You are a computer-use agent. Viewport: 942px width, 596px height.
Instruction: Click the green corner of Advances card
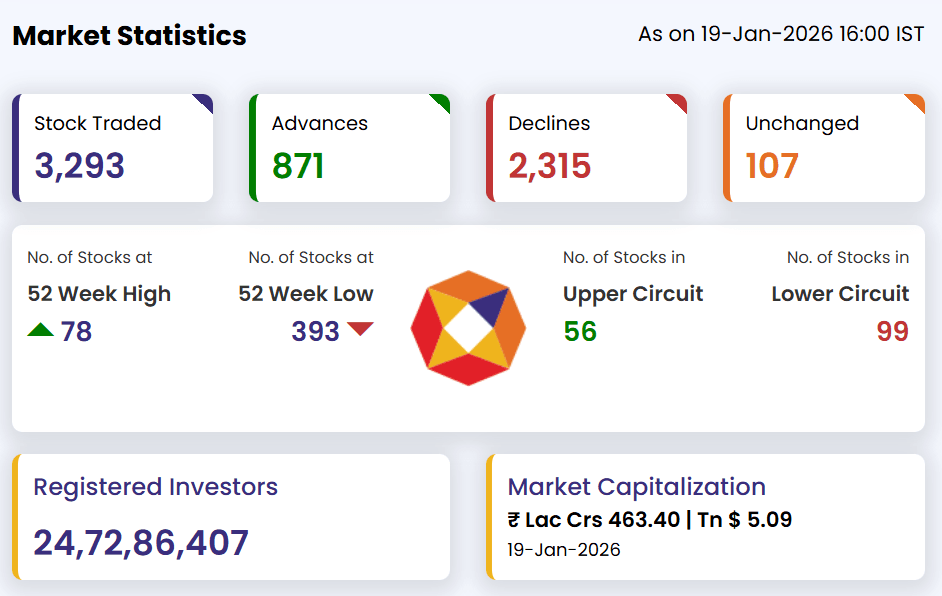click(x=442, y=101)
